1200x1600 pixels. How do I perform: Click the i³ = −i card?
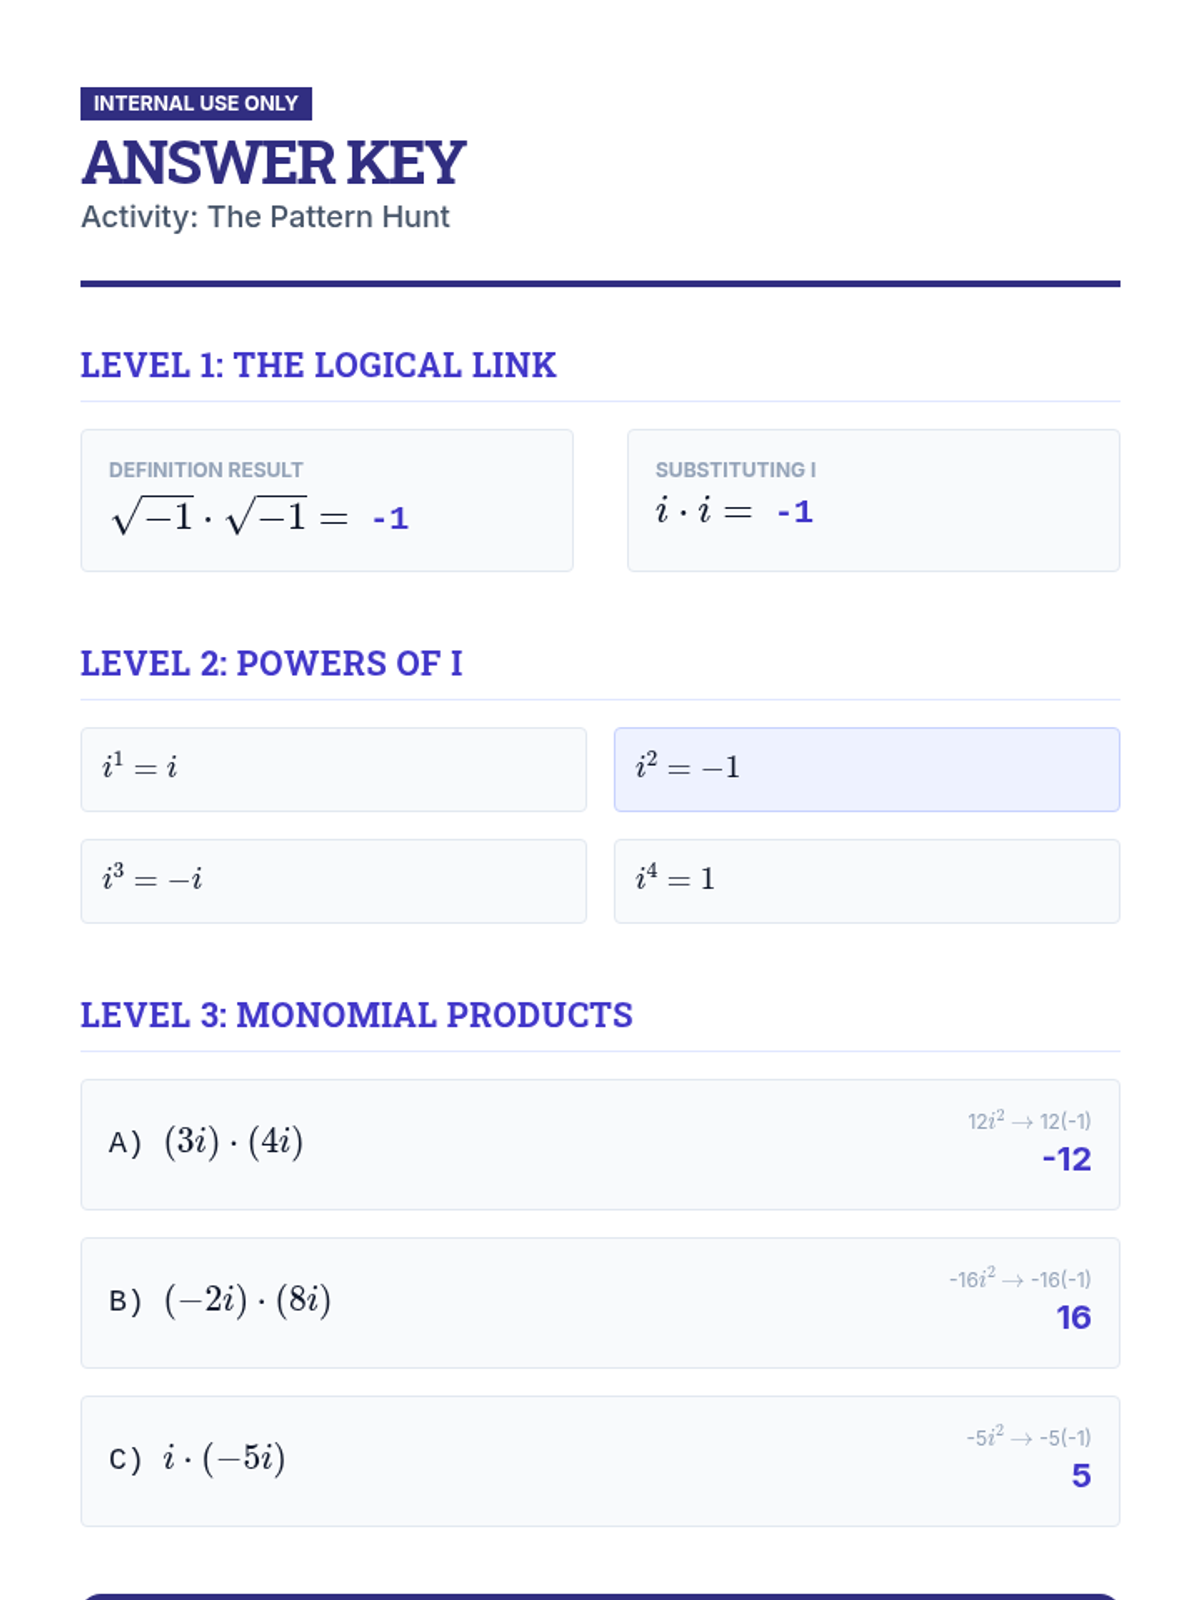(333, 881)
